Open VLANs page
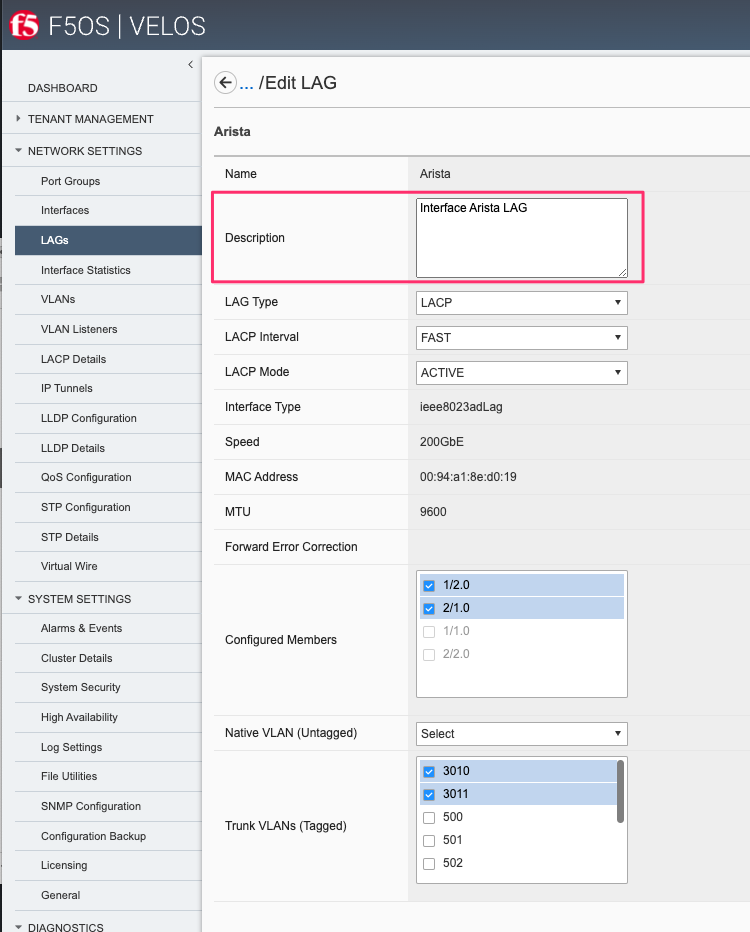The image size is (750, 932). [x=58, y=299]
